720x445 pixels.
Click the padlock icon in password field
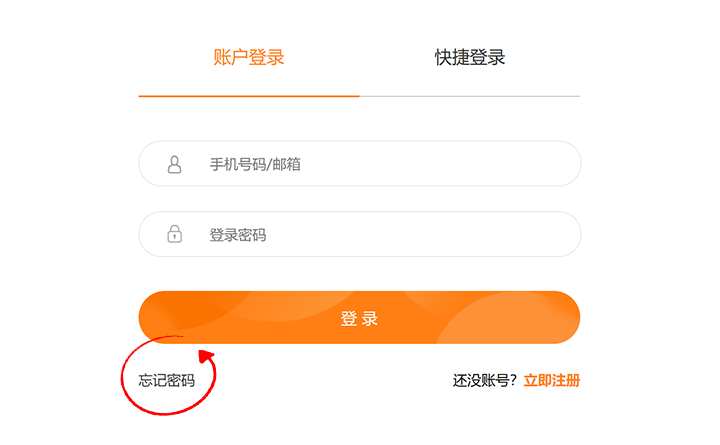pyautogui.click(x=174, y=234)
